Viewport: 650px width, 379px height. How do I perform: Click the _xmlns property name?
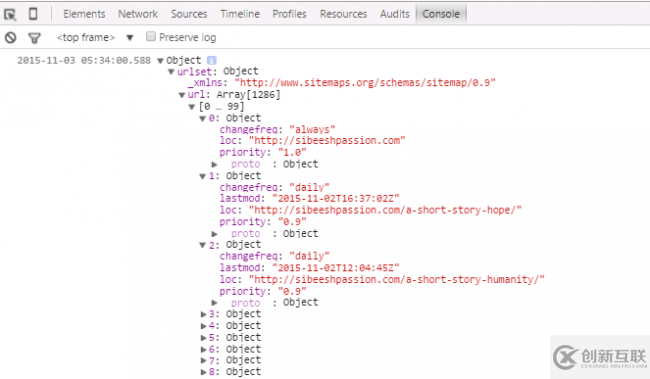[x=205, y=83]
